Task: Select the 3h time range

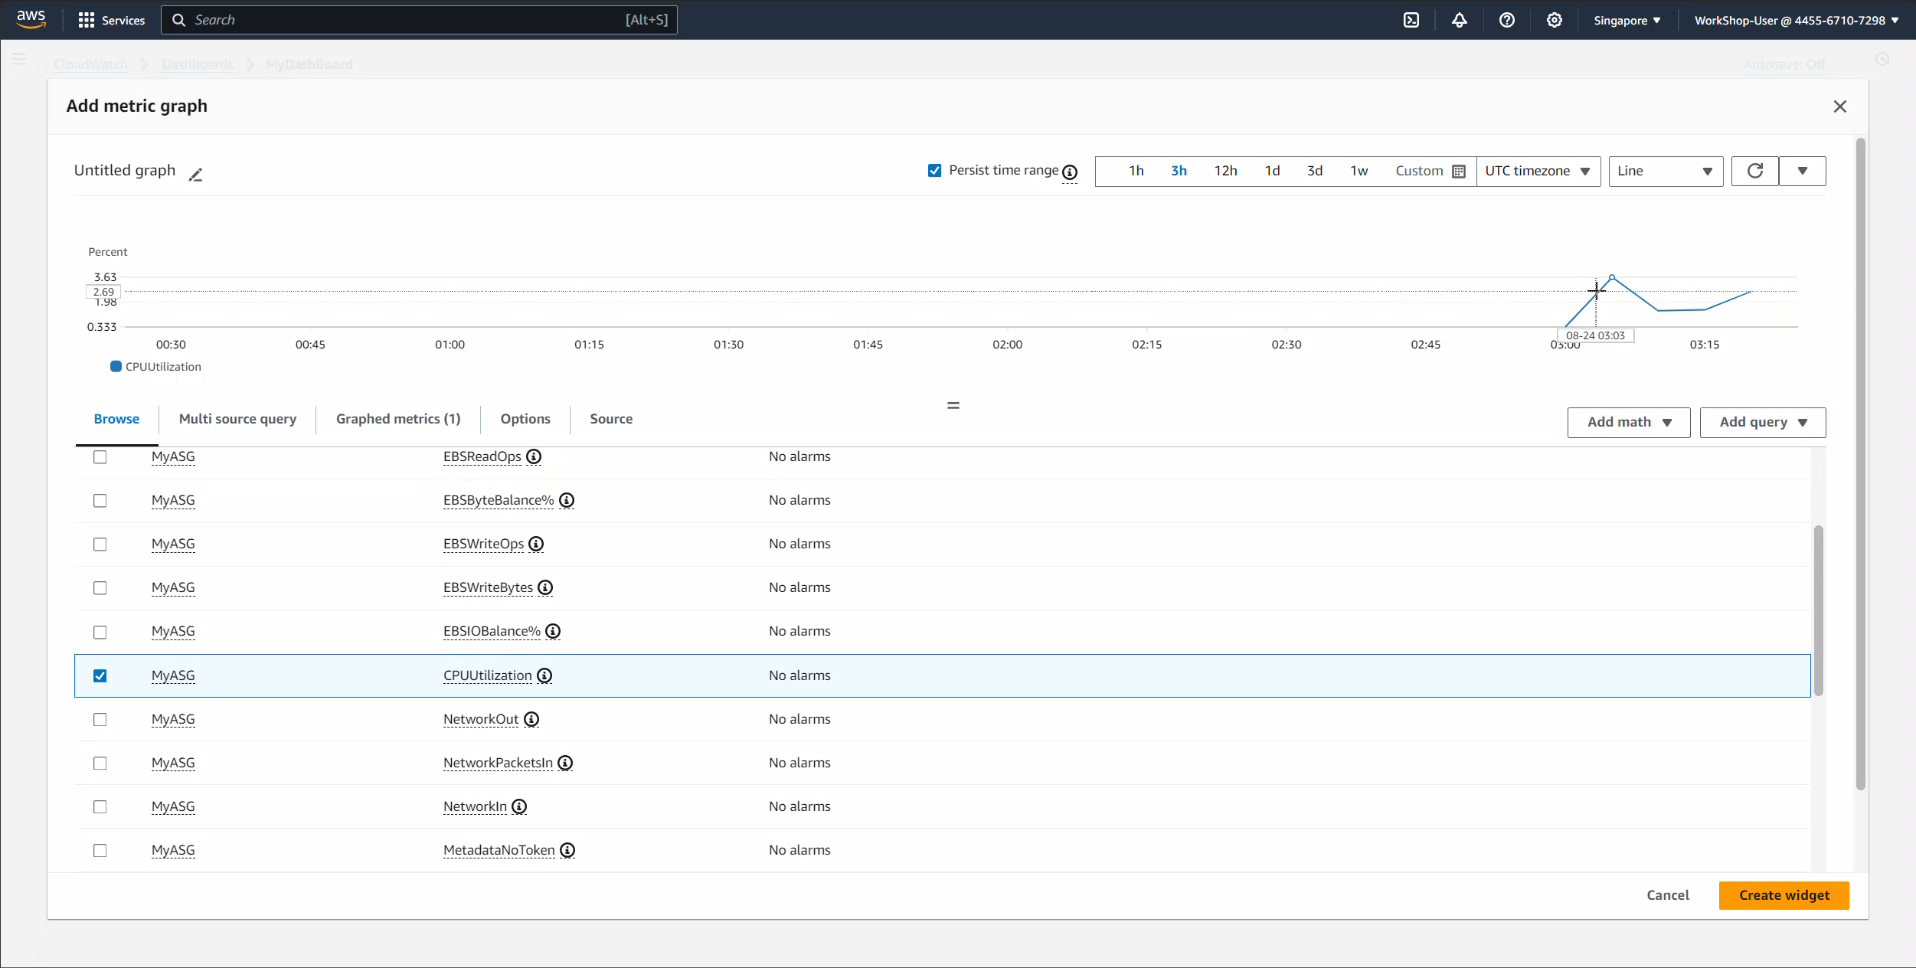Action: (x=1179, y=171)
